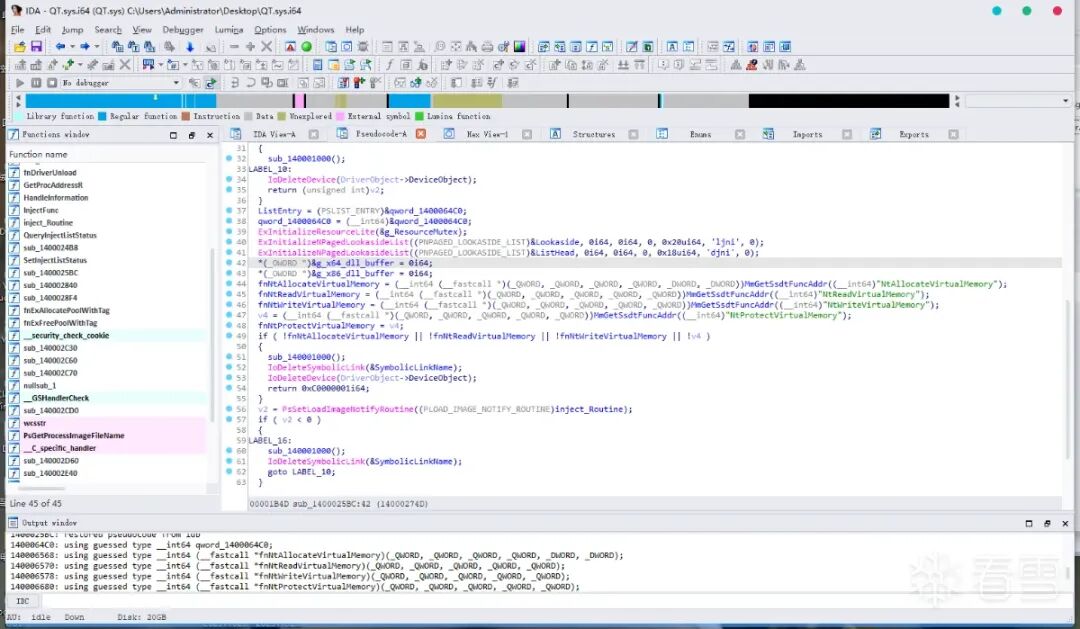Switch to the Enums tab

700,134
